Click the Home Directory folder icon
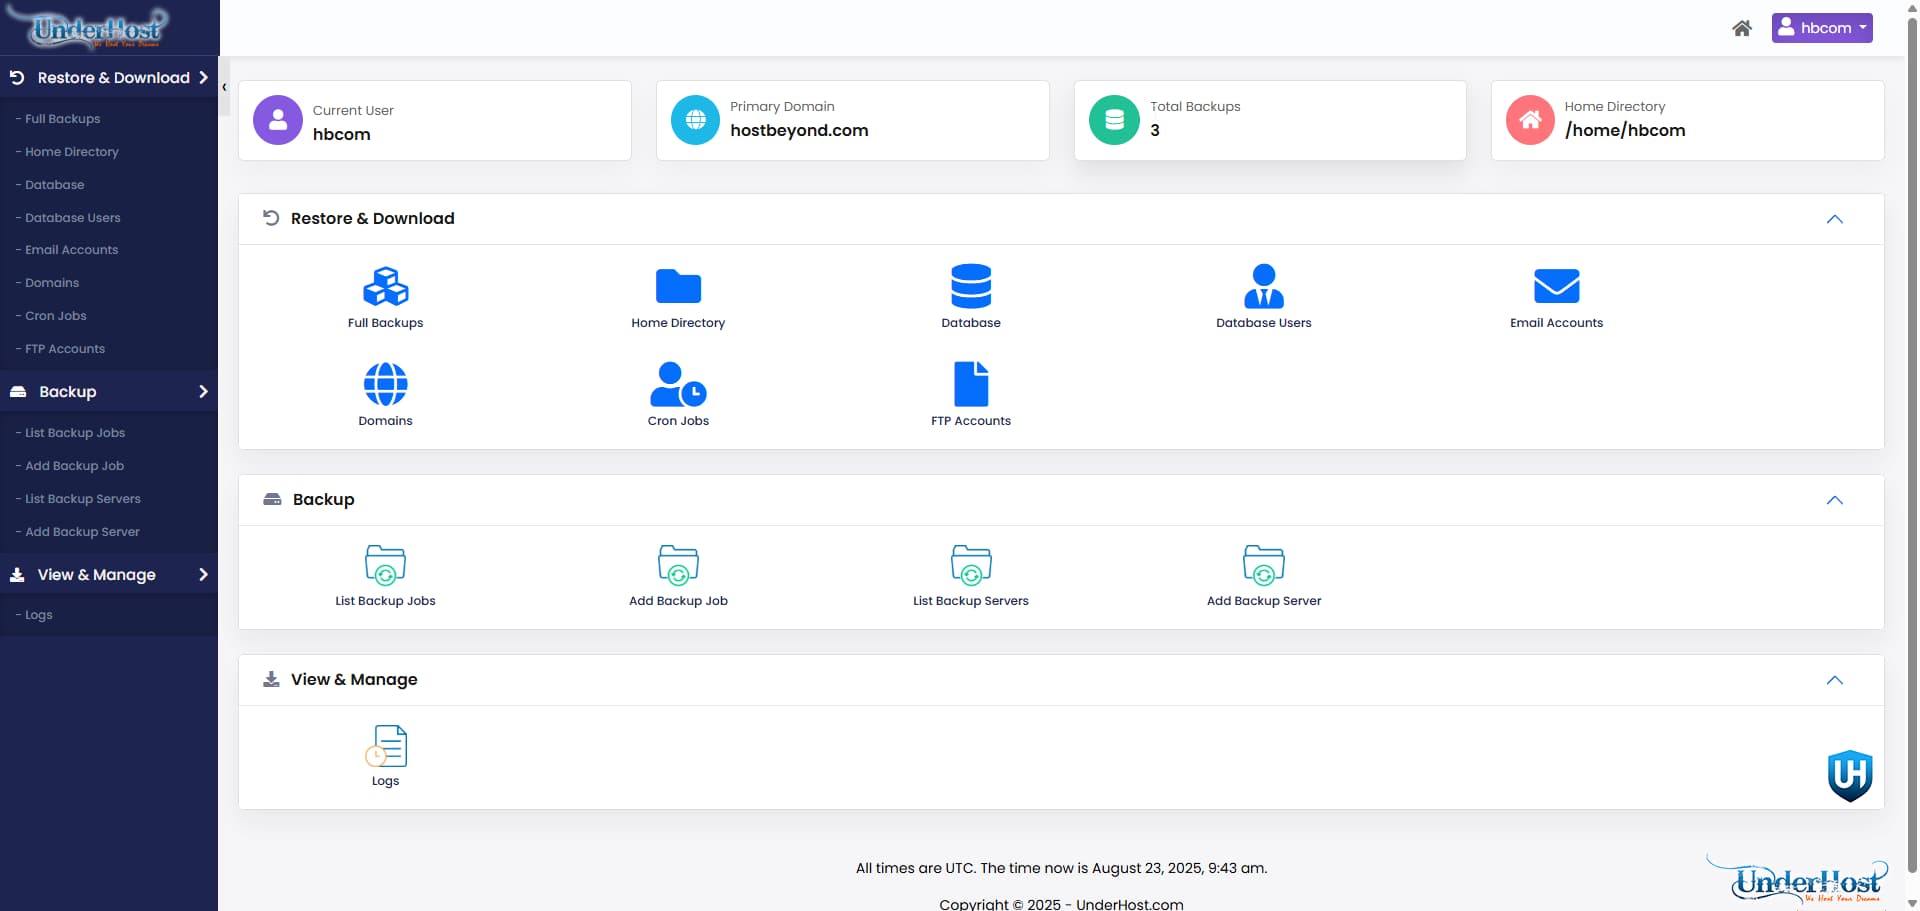This screenshot has width=1920, height=911. [x=678, y=287]
